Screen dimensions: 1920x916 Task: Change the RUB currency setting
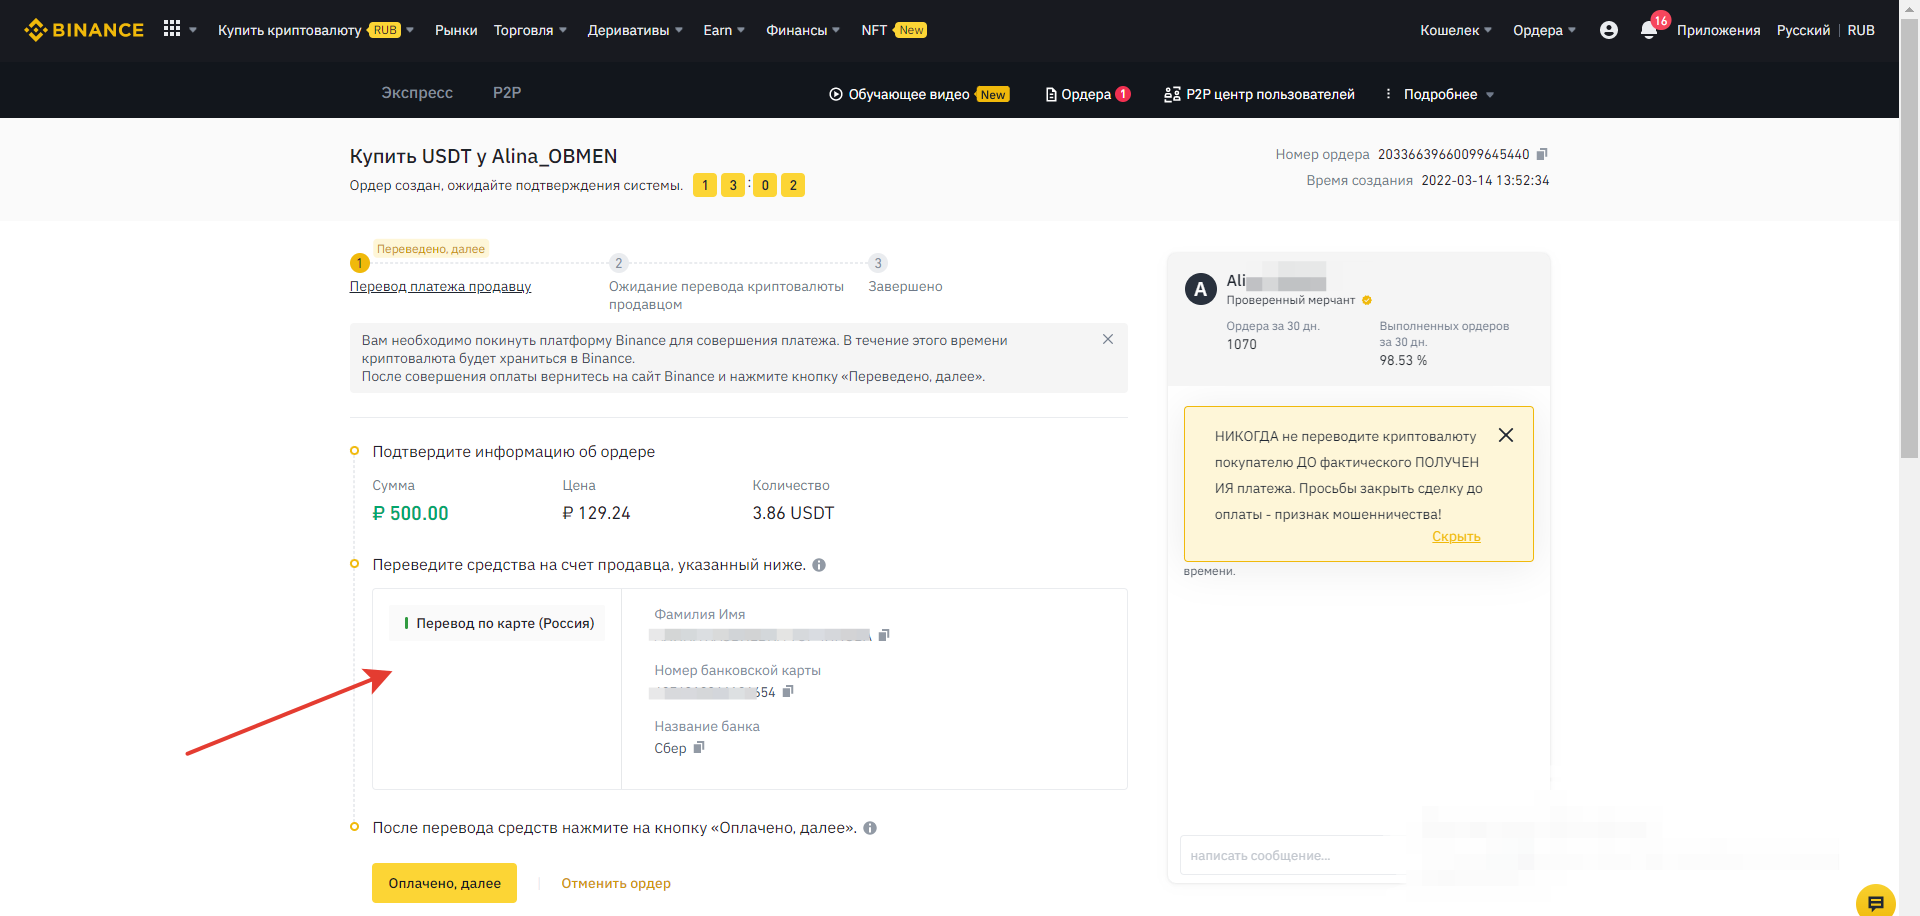(1861, 30)
